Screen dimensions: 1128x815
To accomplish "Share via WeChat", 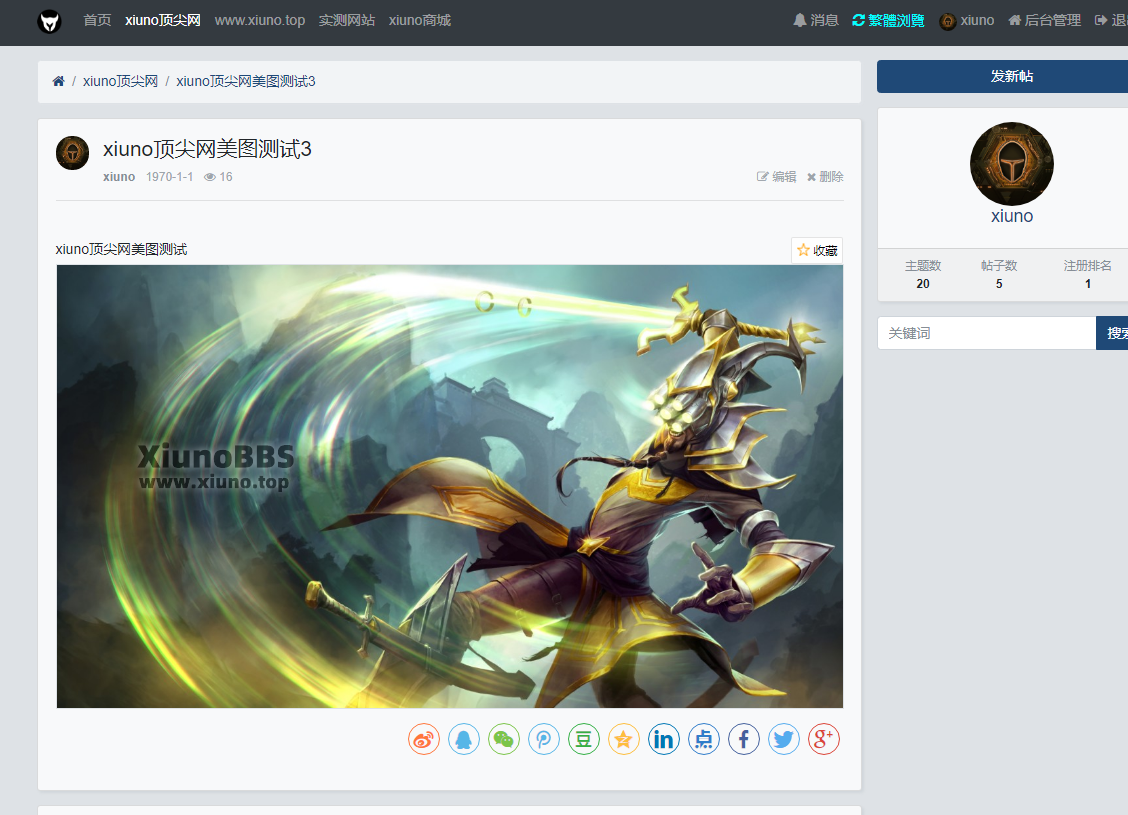I will [504, 739].
